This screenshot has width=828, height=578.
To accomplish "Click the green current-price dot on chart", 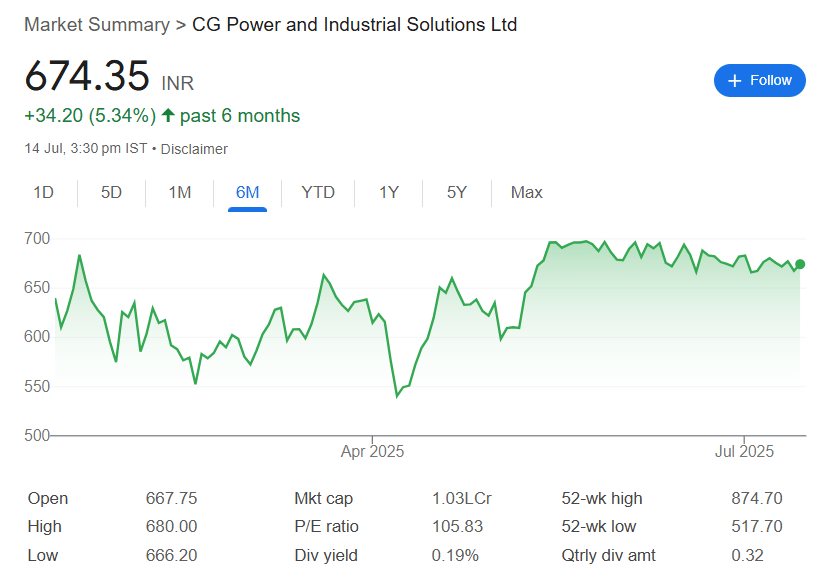I will coord(800,264).
